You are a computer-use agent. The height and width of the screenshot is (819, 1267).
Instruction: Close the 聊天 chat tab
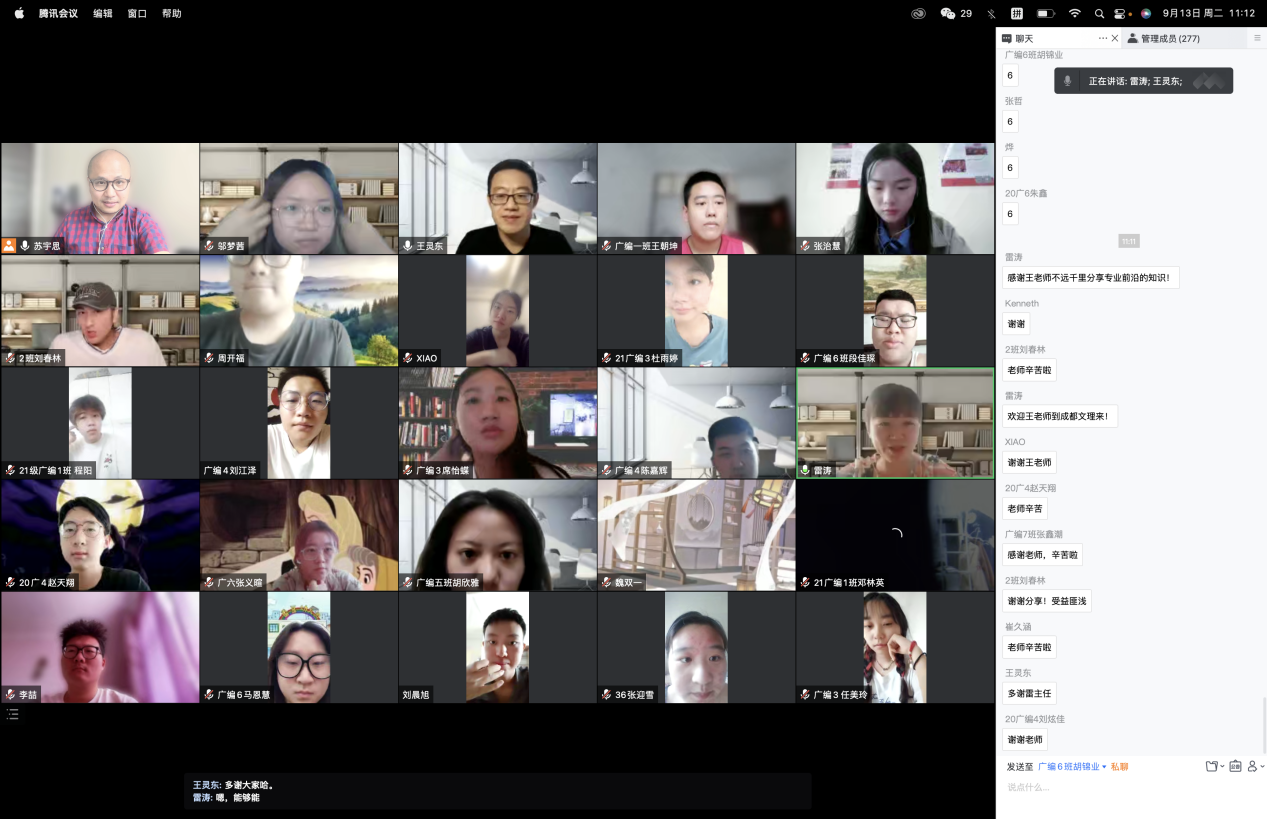click(1115, 38)
